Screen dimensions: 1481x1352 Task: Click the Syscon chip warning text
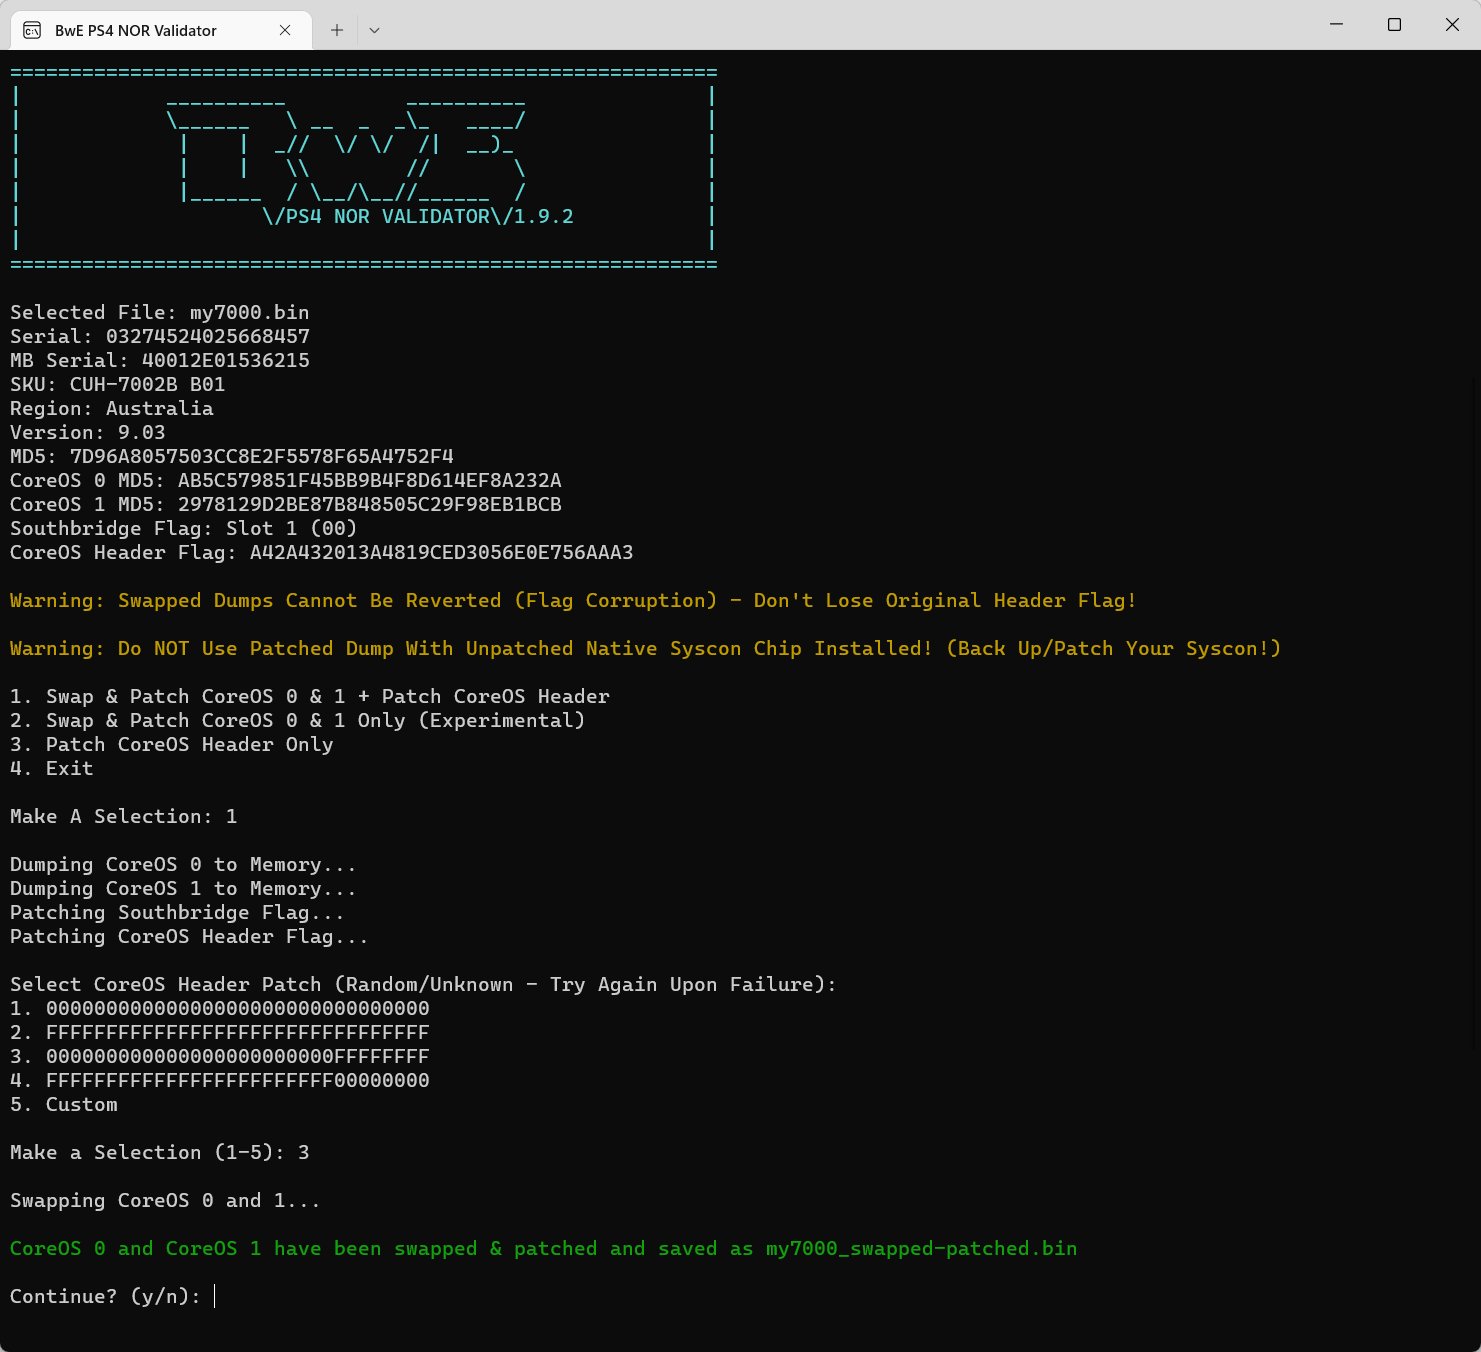[x=645, y=648]
